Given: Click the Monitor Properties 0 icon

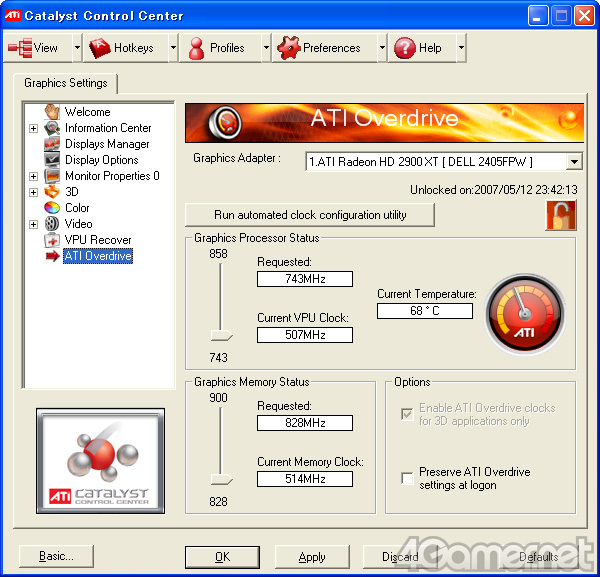Looking at the screenshot, I should click(52, 176).
